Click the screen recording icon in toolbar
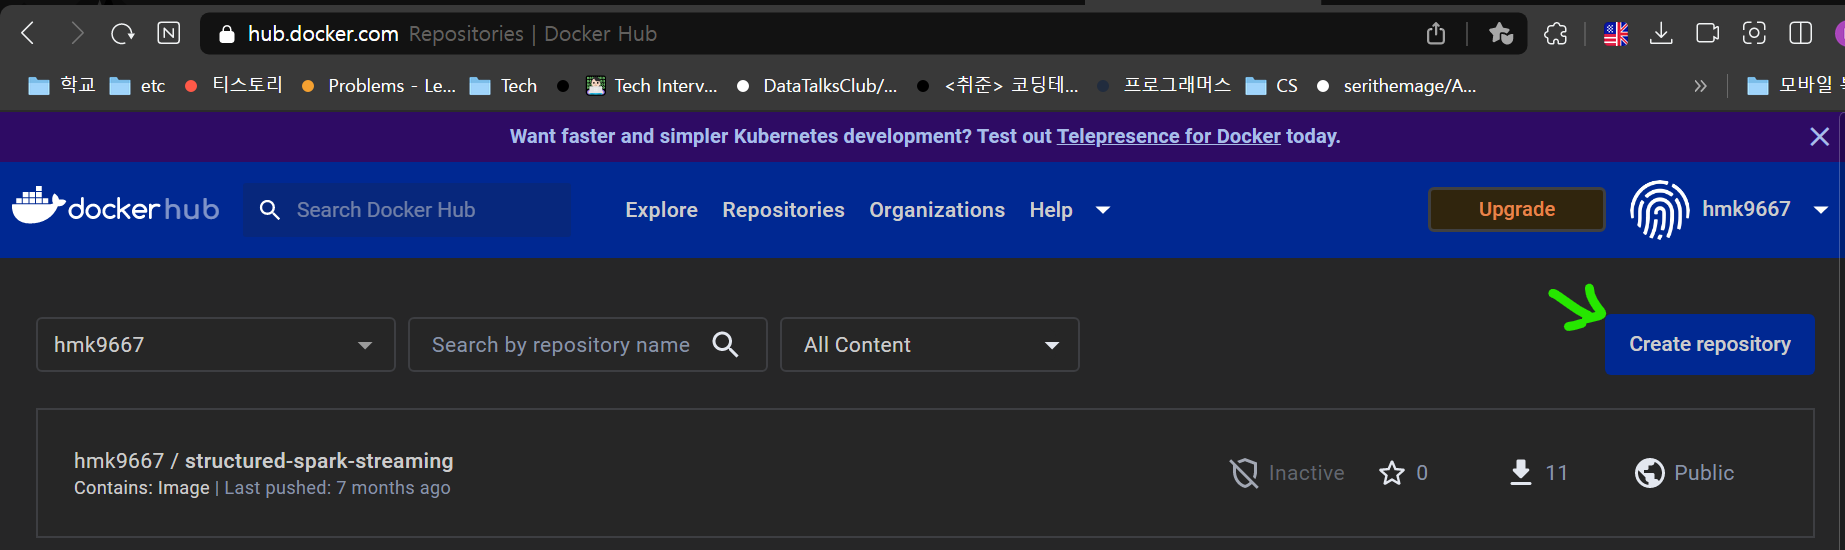The width and height of the screenshot is (1845, 550). 1707,34
